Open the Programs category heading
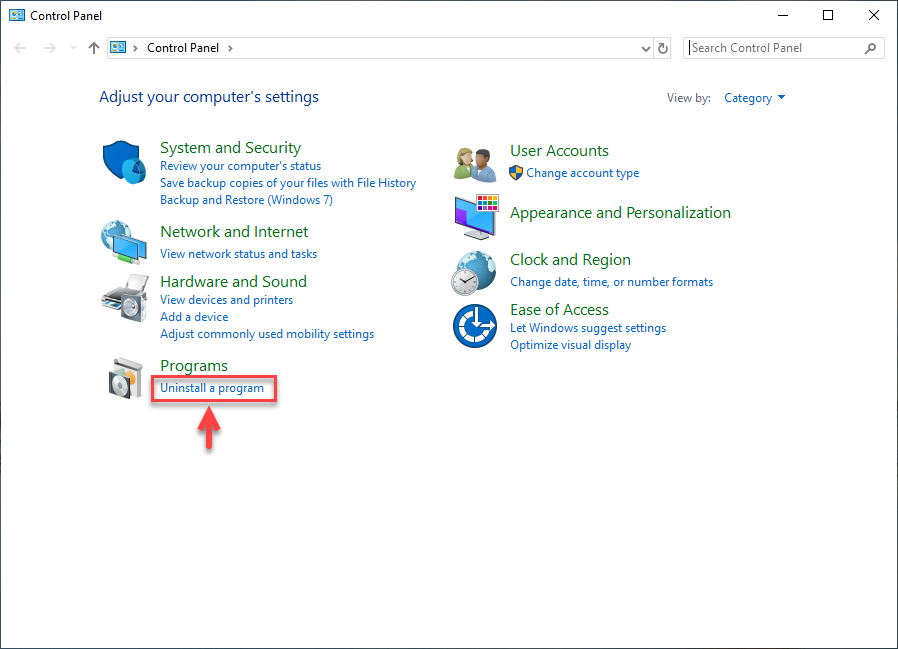The height and width of the screenshot is (649, 898). [194, 365]
